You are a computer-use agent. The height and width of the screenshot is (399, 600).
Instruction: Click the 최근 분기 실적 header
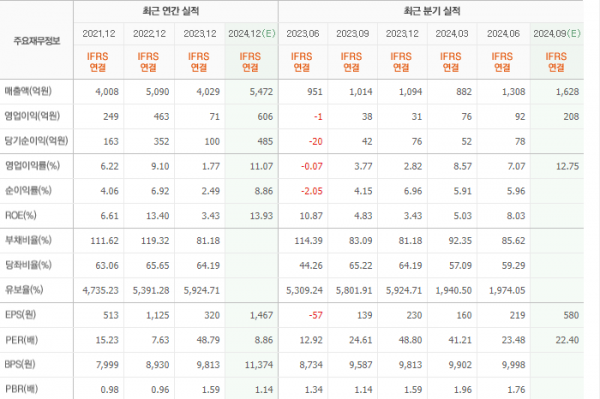432,11
